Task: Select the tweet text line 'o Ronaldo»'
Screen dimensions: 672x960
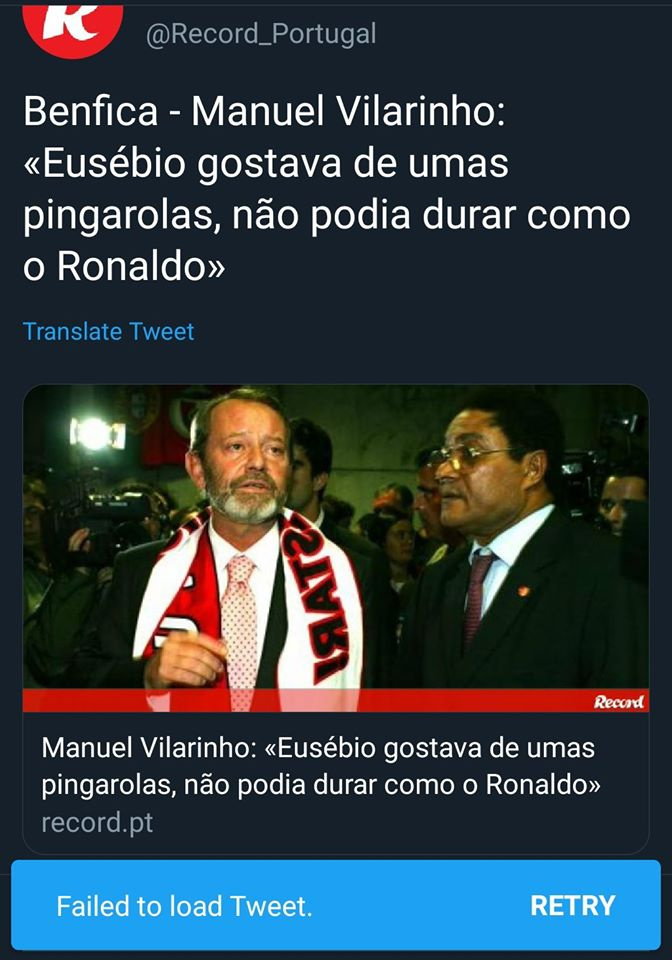Action: (124, 266)
